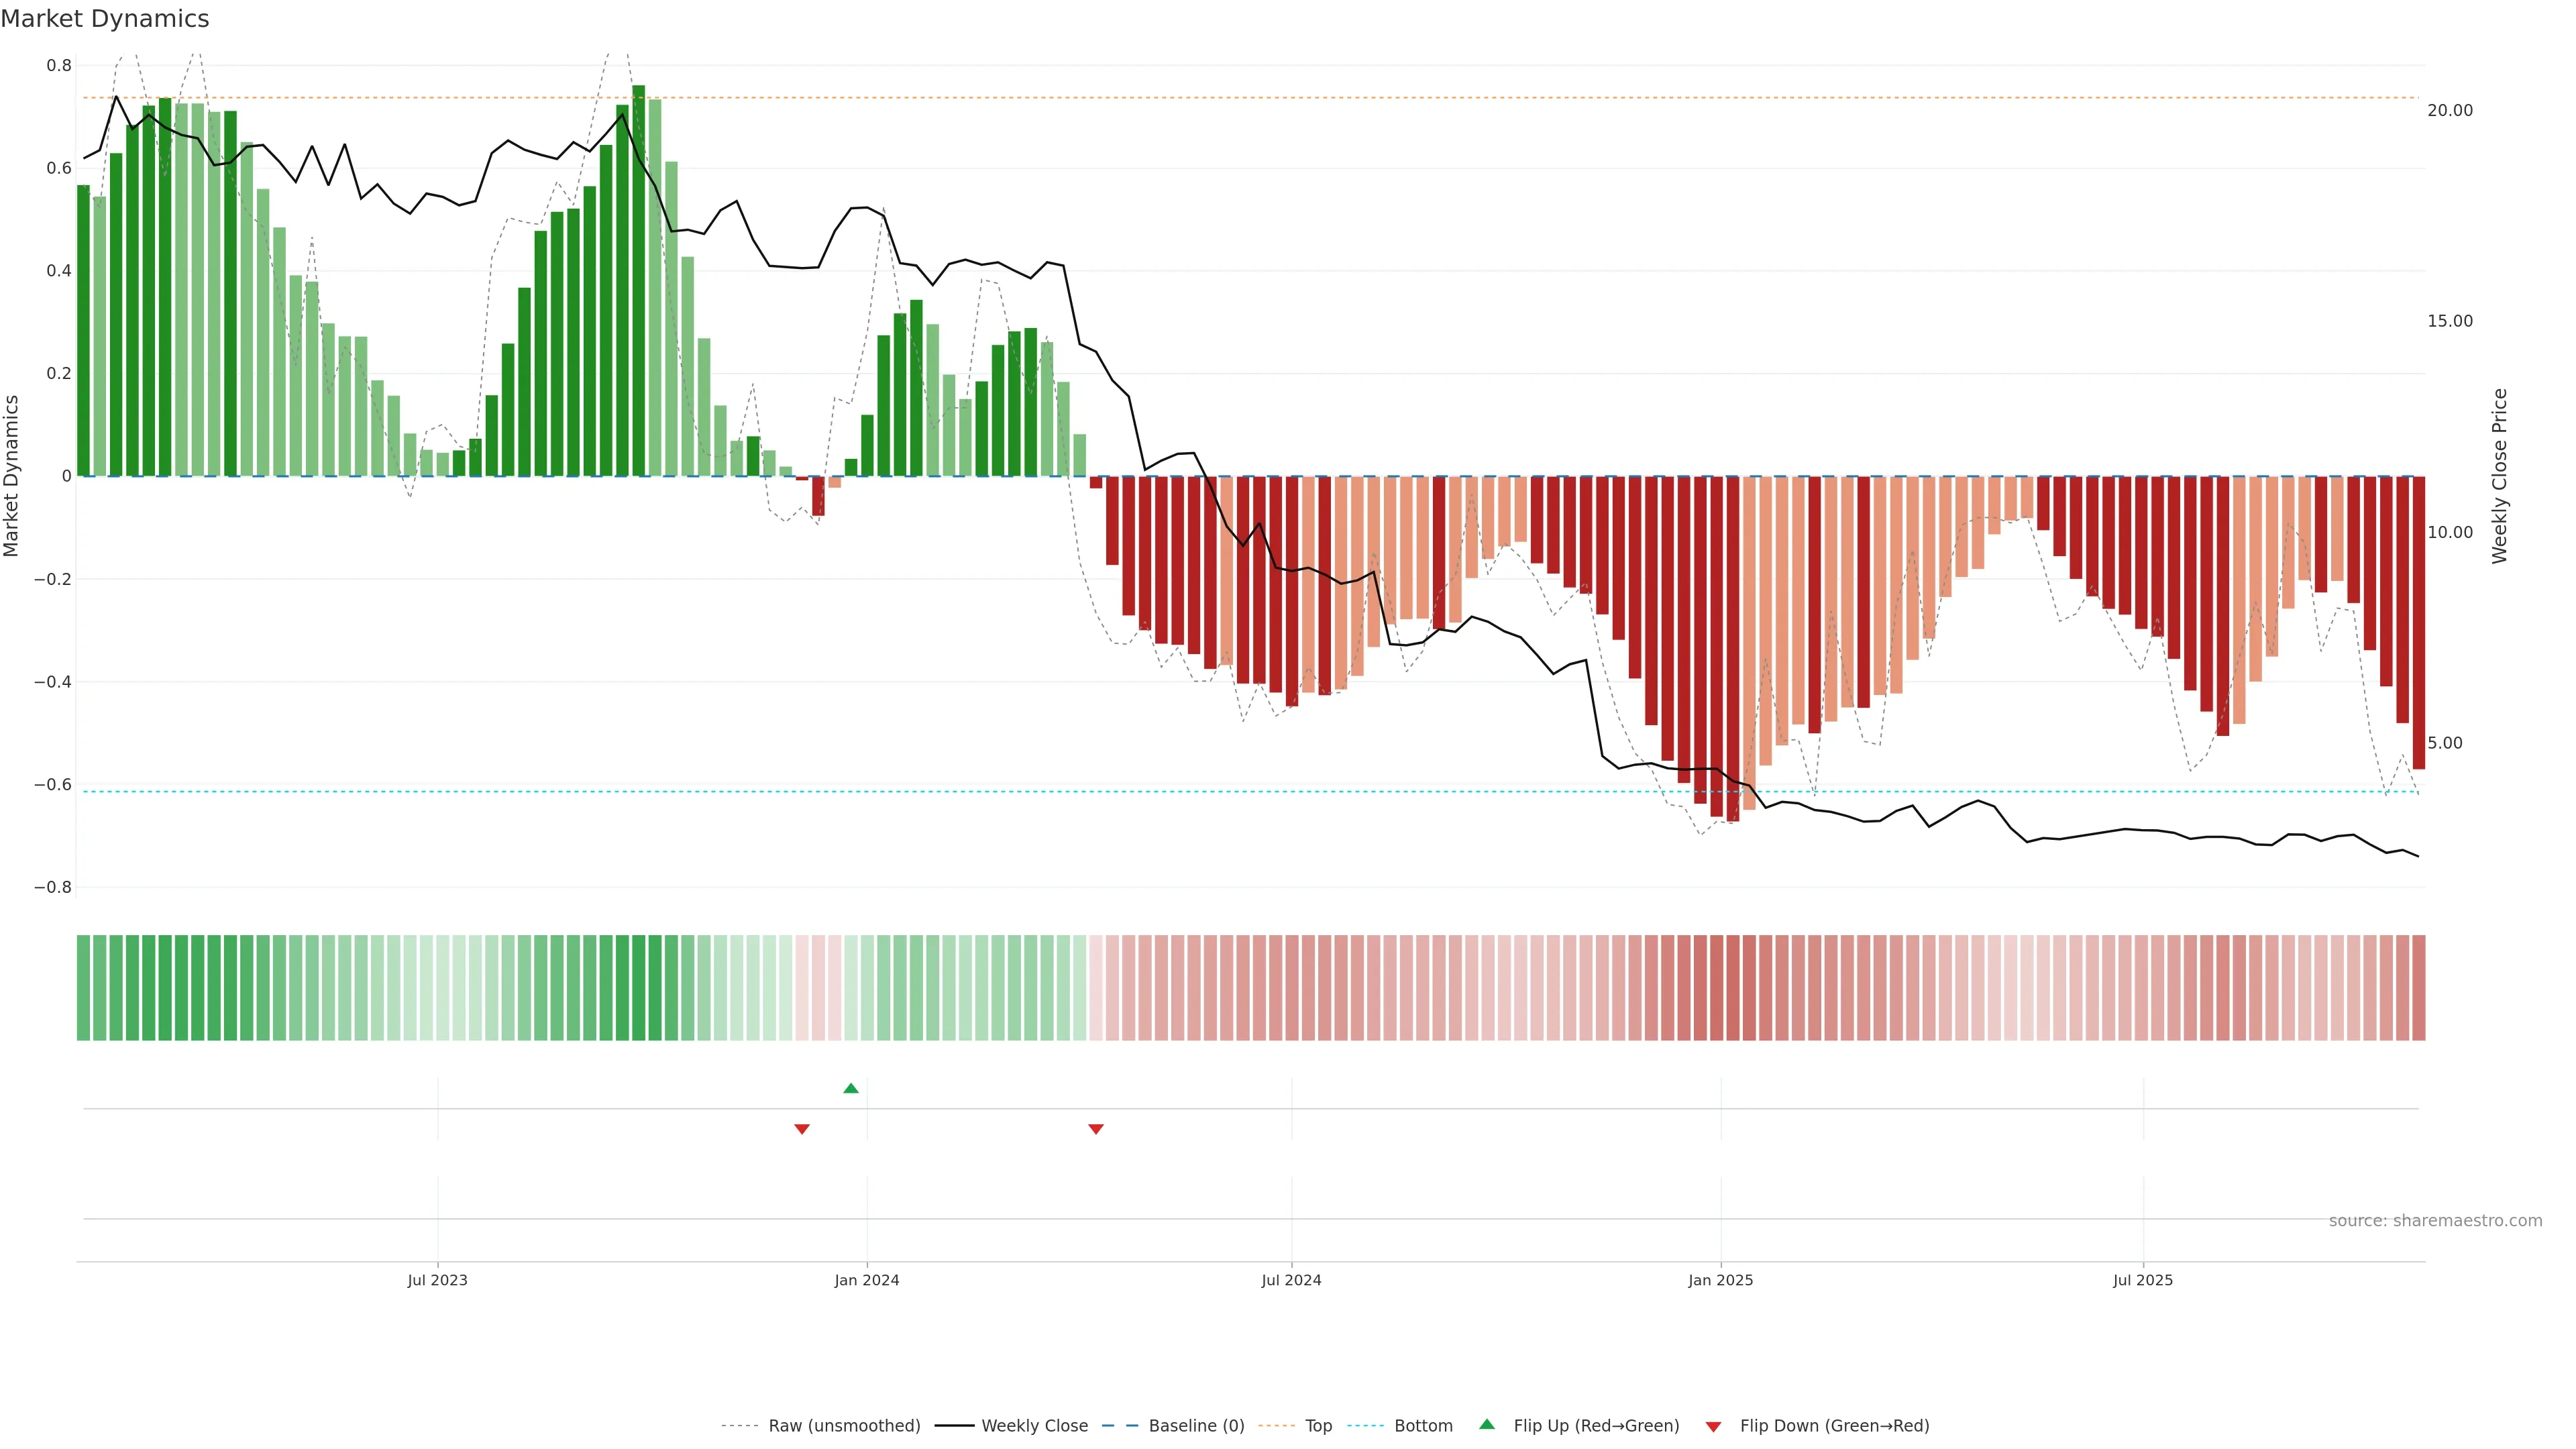
Task: Toggle the Raw (unsmoothed) legend label
Action: (x=844, y=1426)
